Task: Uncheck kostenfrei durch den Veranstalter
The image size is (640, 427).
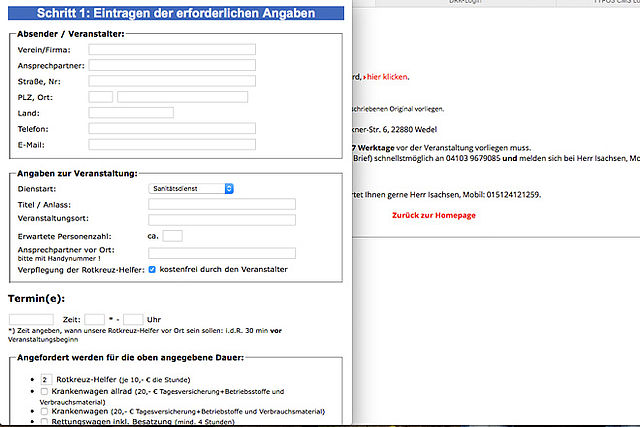Action: 152,269
